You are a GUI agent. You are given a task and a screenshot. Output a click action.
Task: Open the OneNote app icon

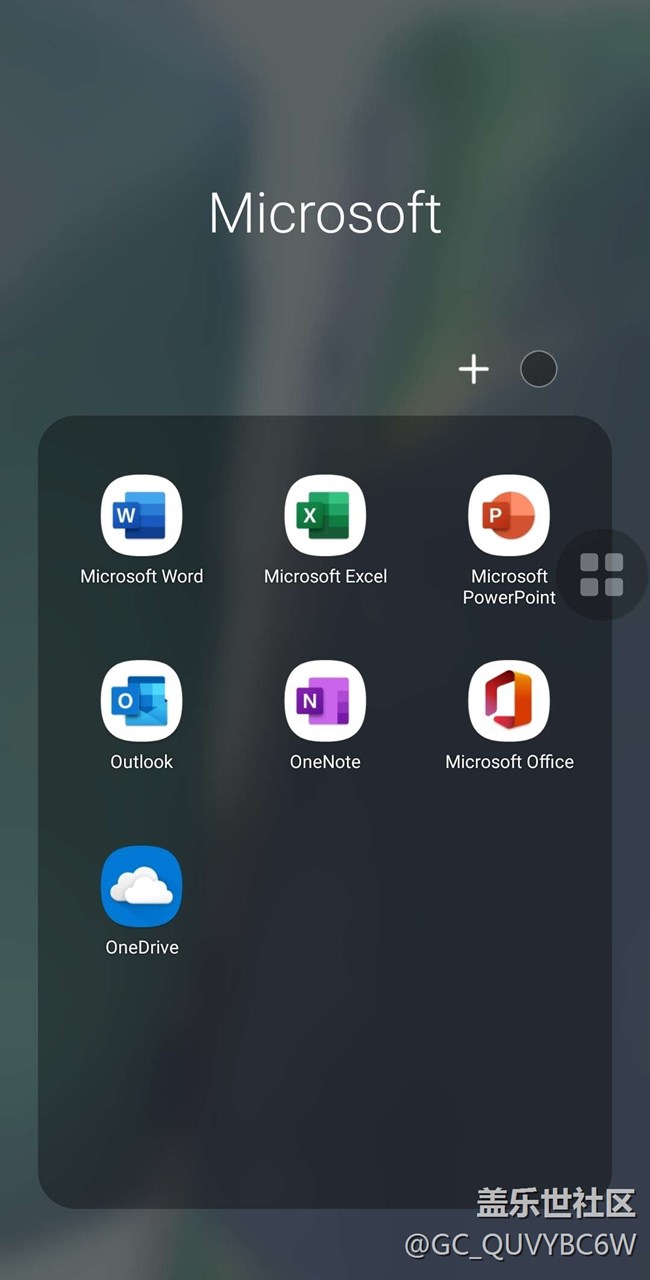325,701
